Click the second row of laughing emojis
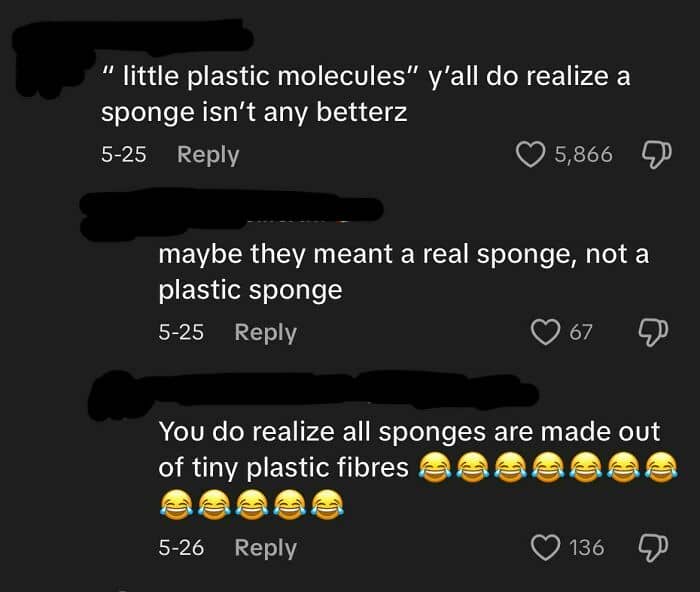This screenshot has width=700, height=592. point(245,505)
